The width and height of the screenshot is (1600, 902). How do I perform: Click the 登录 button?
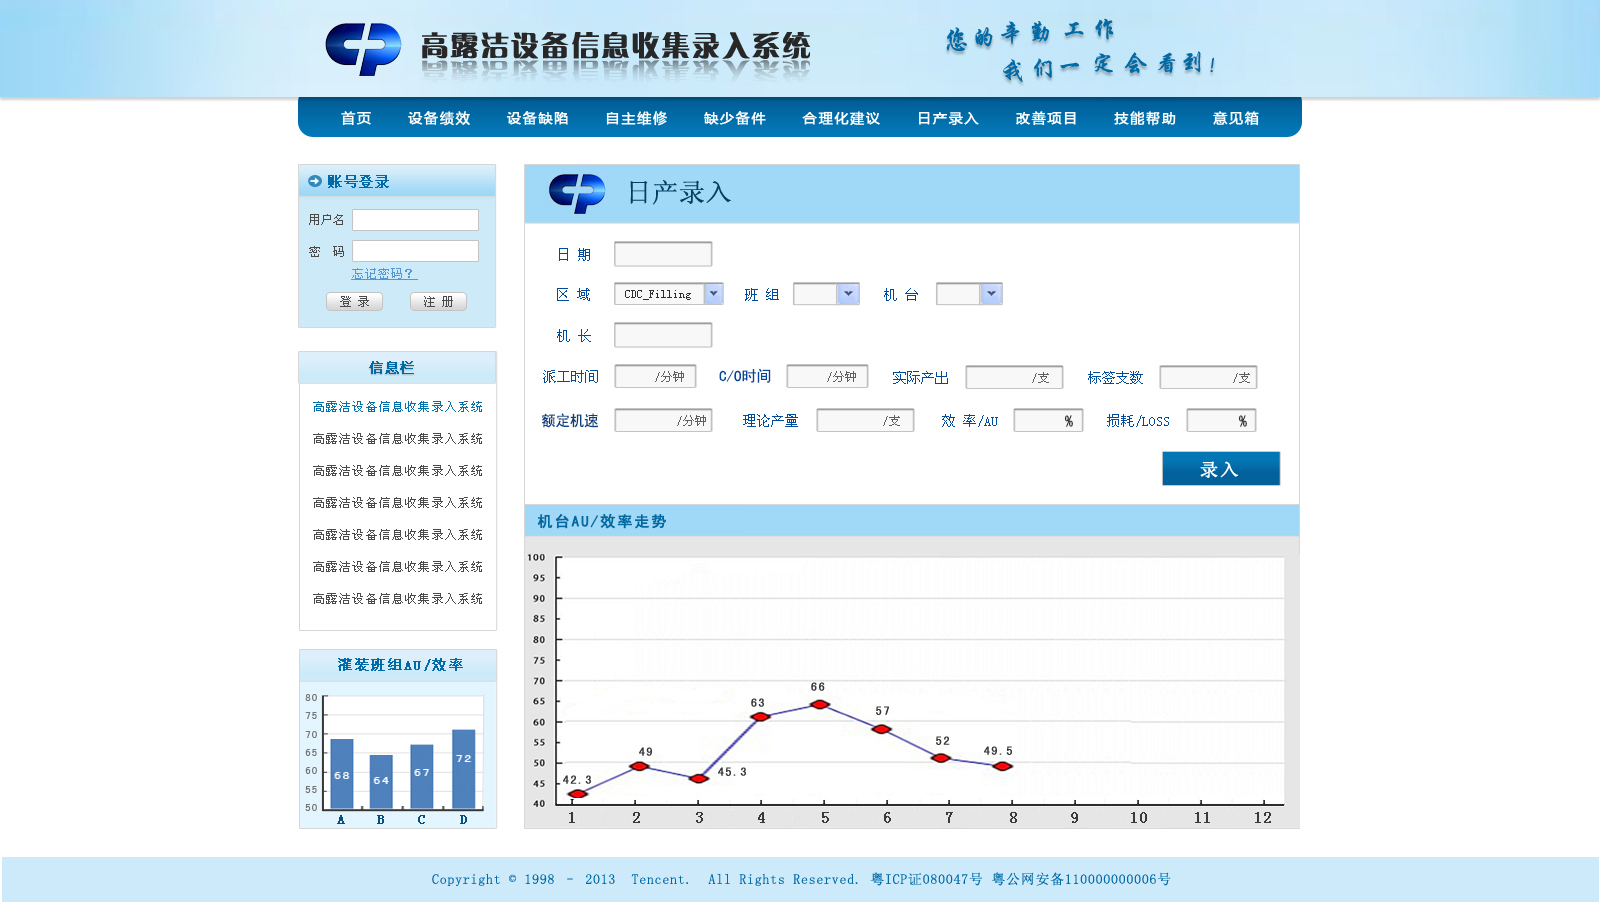(x=354, y=301)
